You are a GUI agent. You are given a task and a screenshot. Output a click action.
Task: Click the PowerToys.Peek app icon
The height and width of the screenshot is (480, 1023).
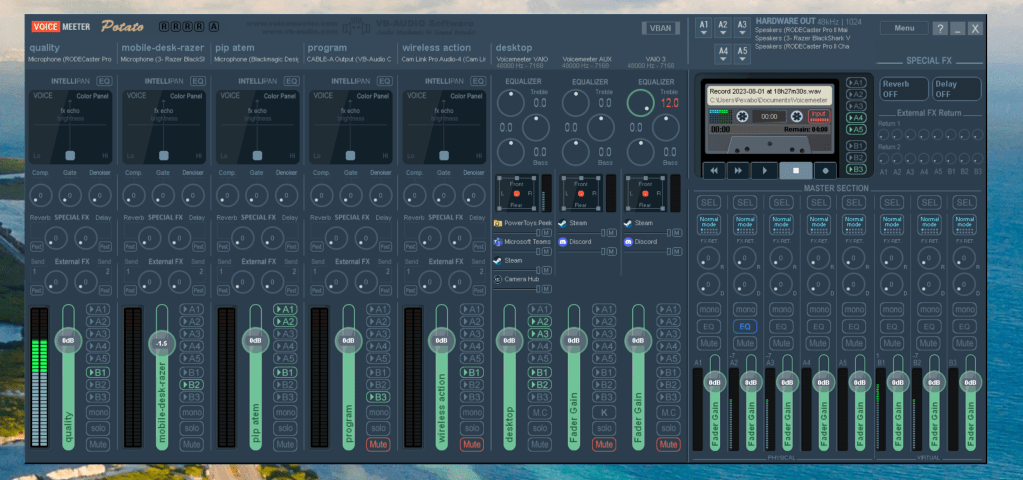tap(498, 222)
